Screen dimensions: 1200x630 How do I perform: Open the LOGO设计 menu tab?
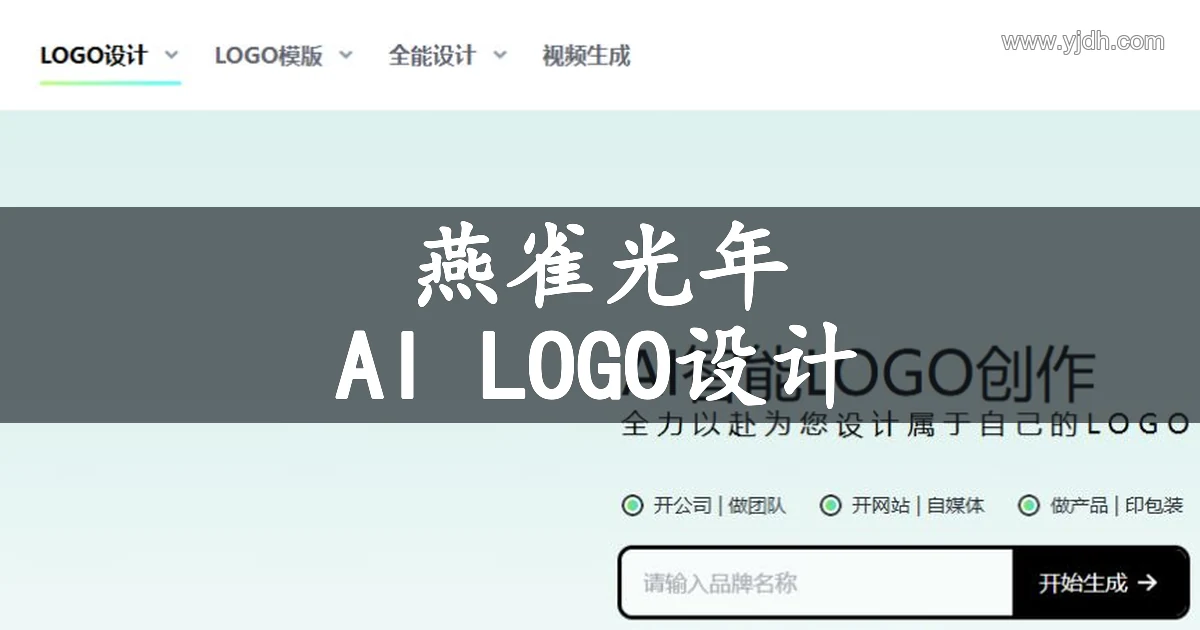click(x=94, y=55)
